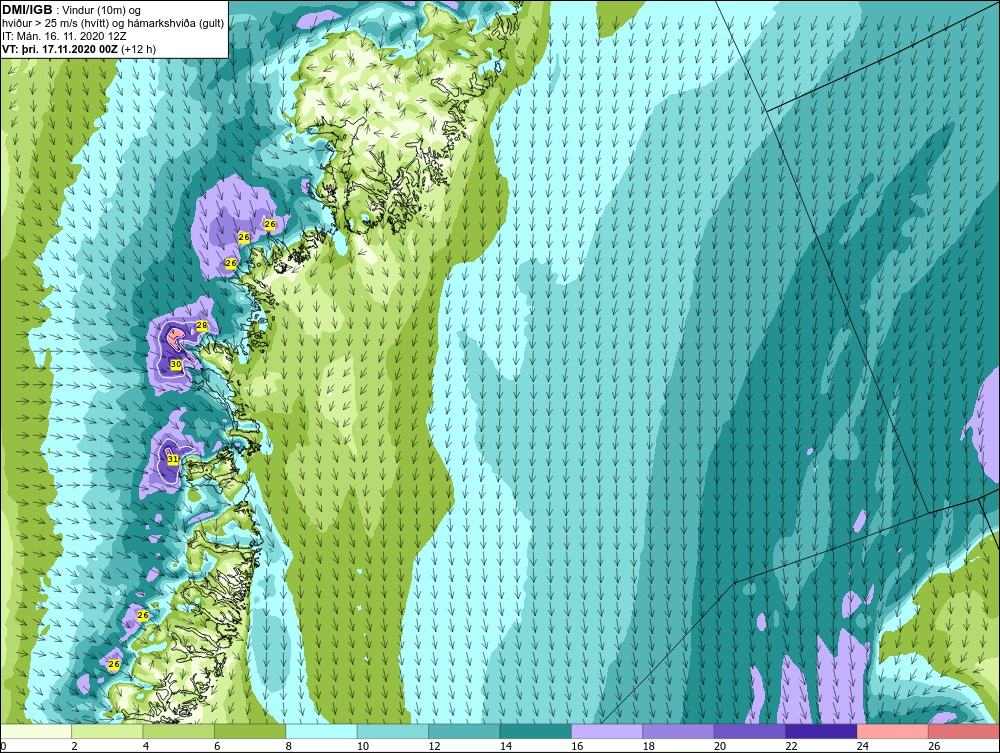1000x753 pixels.
Task: Click the 2–4 m/s light green legend swatch
Action: pyautogui.click(x=107, y=731)
